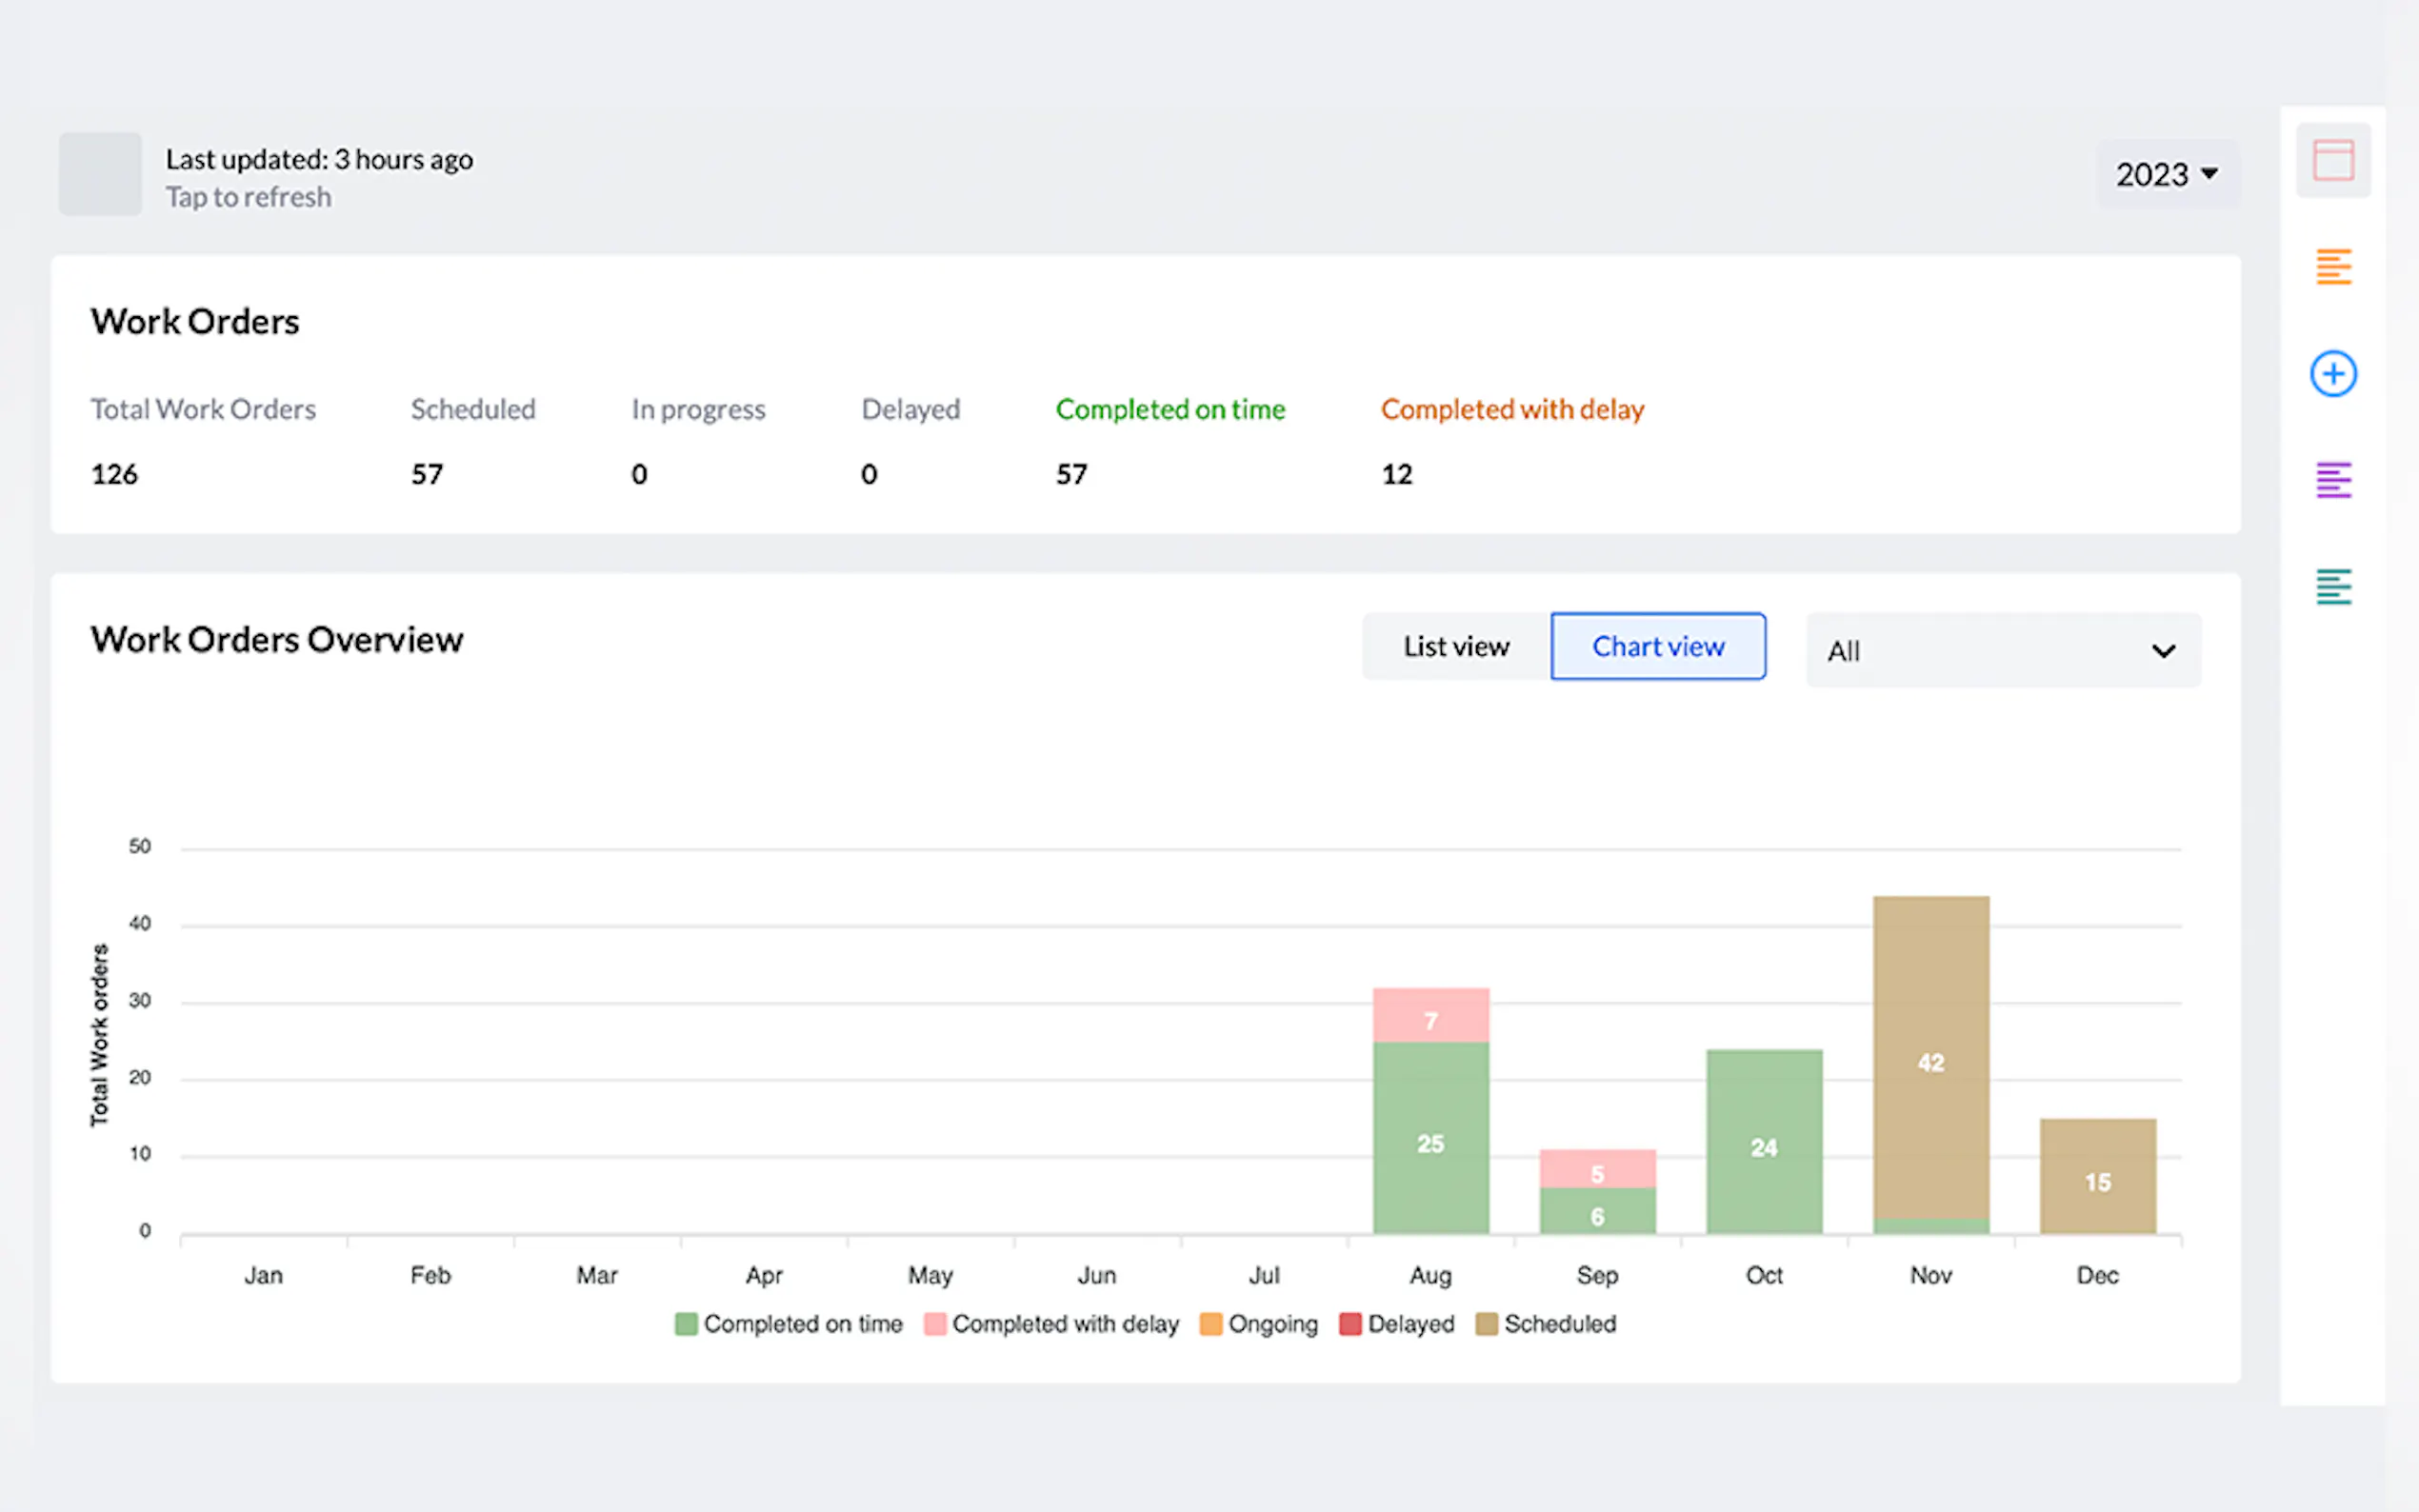The height and width of the screenshot is (1512, 2419).
Task: Toggle the Ongoing legend entry
Action: 1259,1324
